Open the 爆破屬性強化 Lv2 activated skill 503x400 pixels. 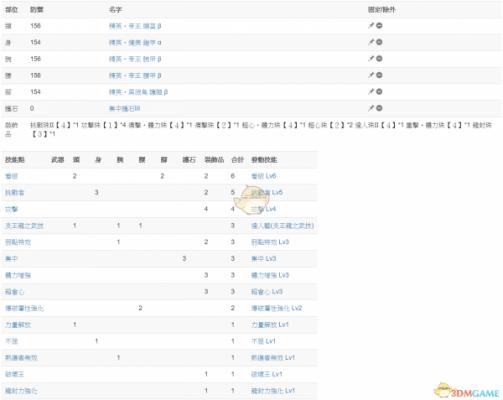[276, 308]
